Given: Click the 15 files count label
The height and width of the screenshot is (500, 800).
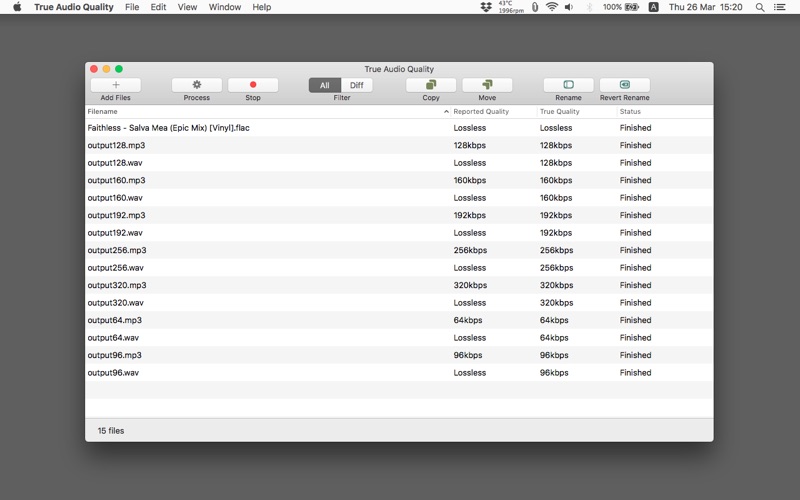Looking at the screenshot, I should coord(111,431).
